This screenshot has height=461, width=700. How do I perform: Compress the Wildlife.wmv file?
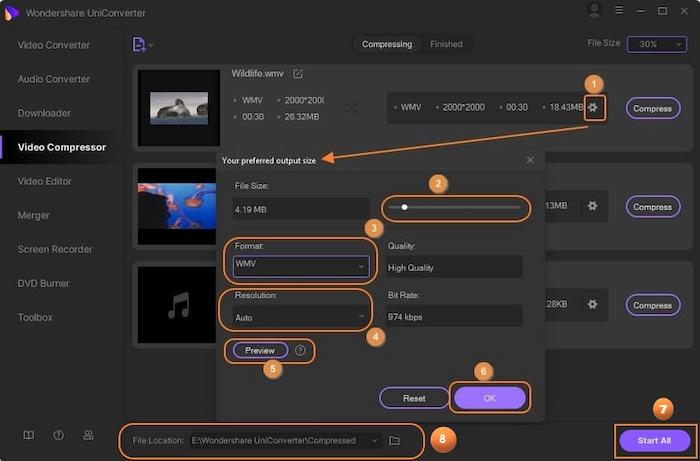click(x=652, y=108)
